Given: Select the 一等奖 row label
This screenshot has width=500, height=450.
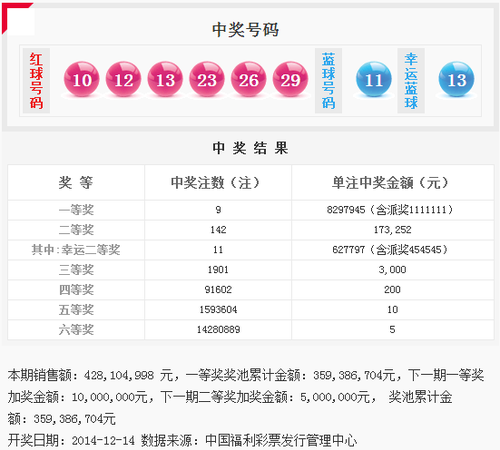Looking at the screenshot, I should pyautogui.click(x=76, y=210).
